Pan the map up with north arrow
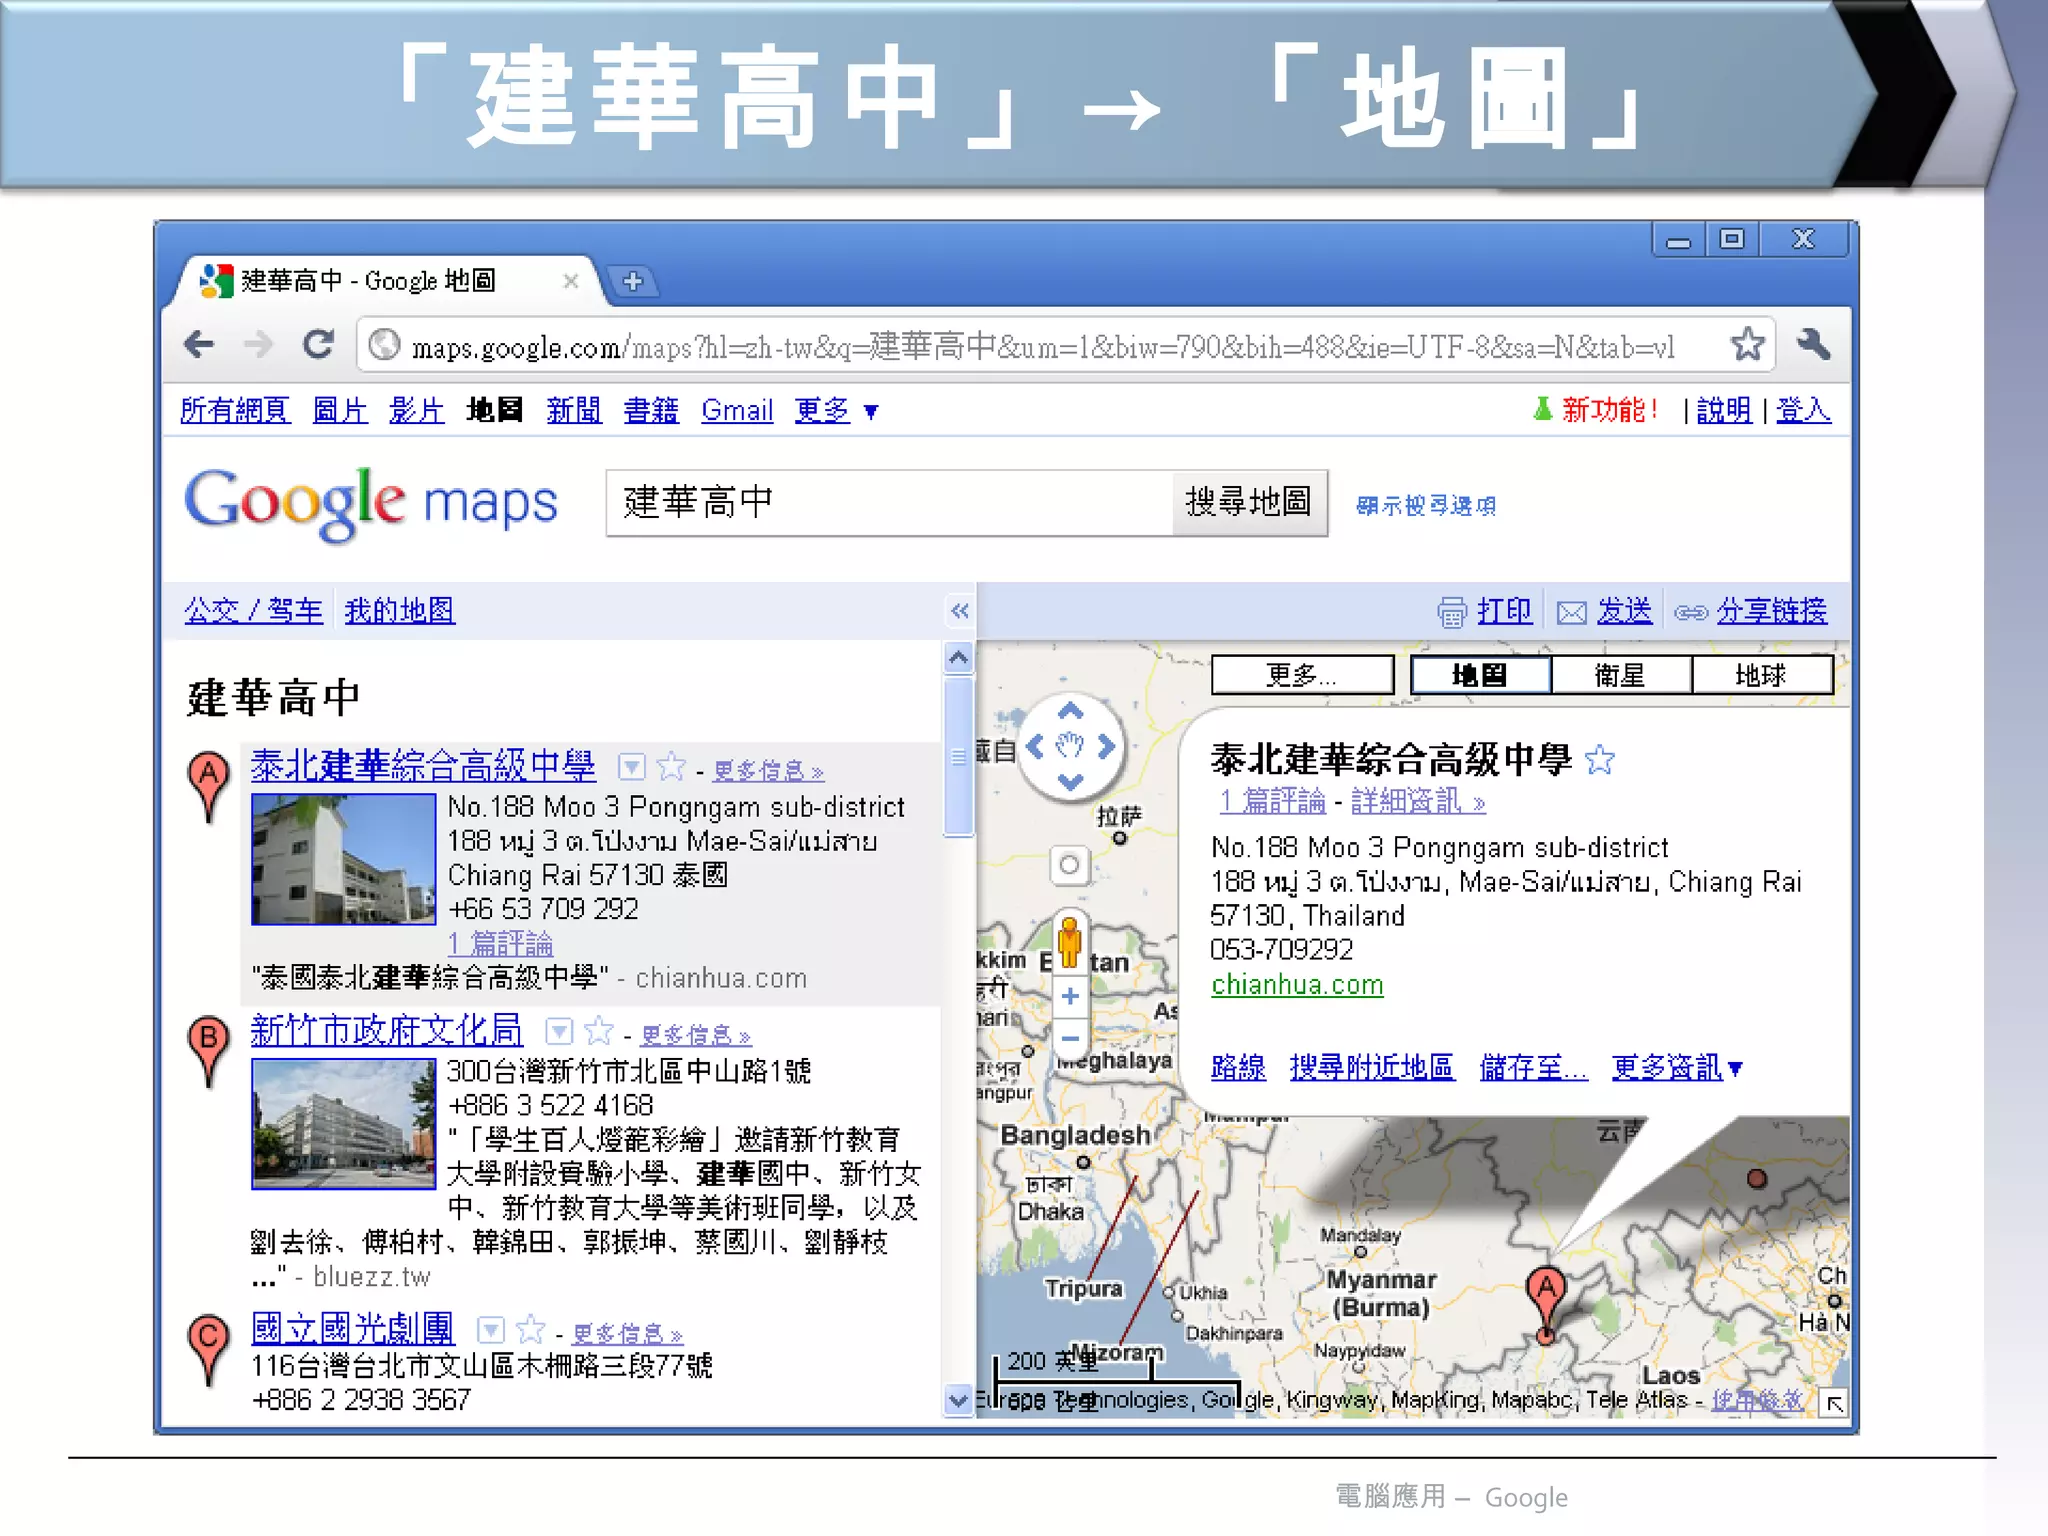Image resolution: width=2048 pixels, height=1536 pixels. click(1070, 711)
